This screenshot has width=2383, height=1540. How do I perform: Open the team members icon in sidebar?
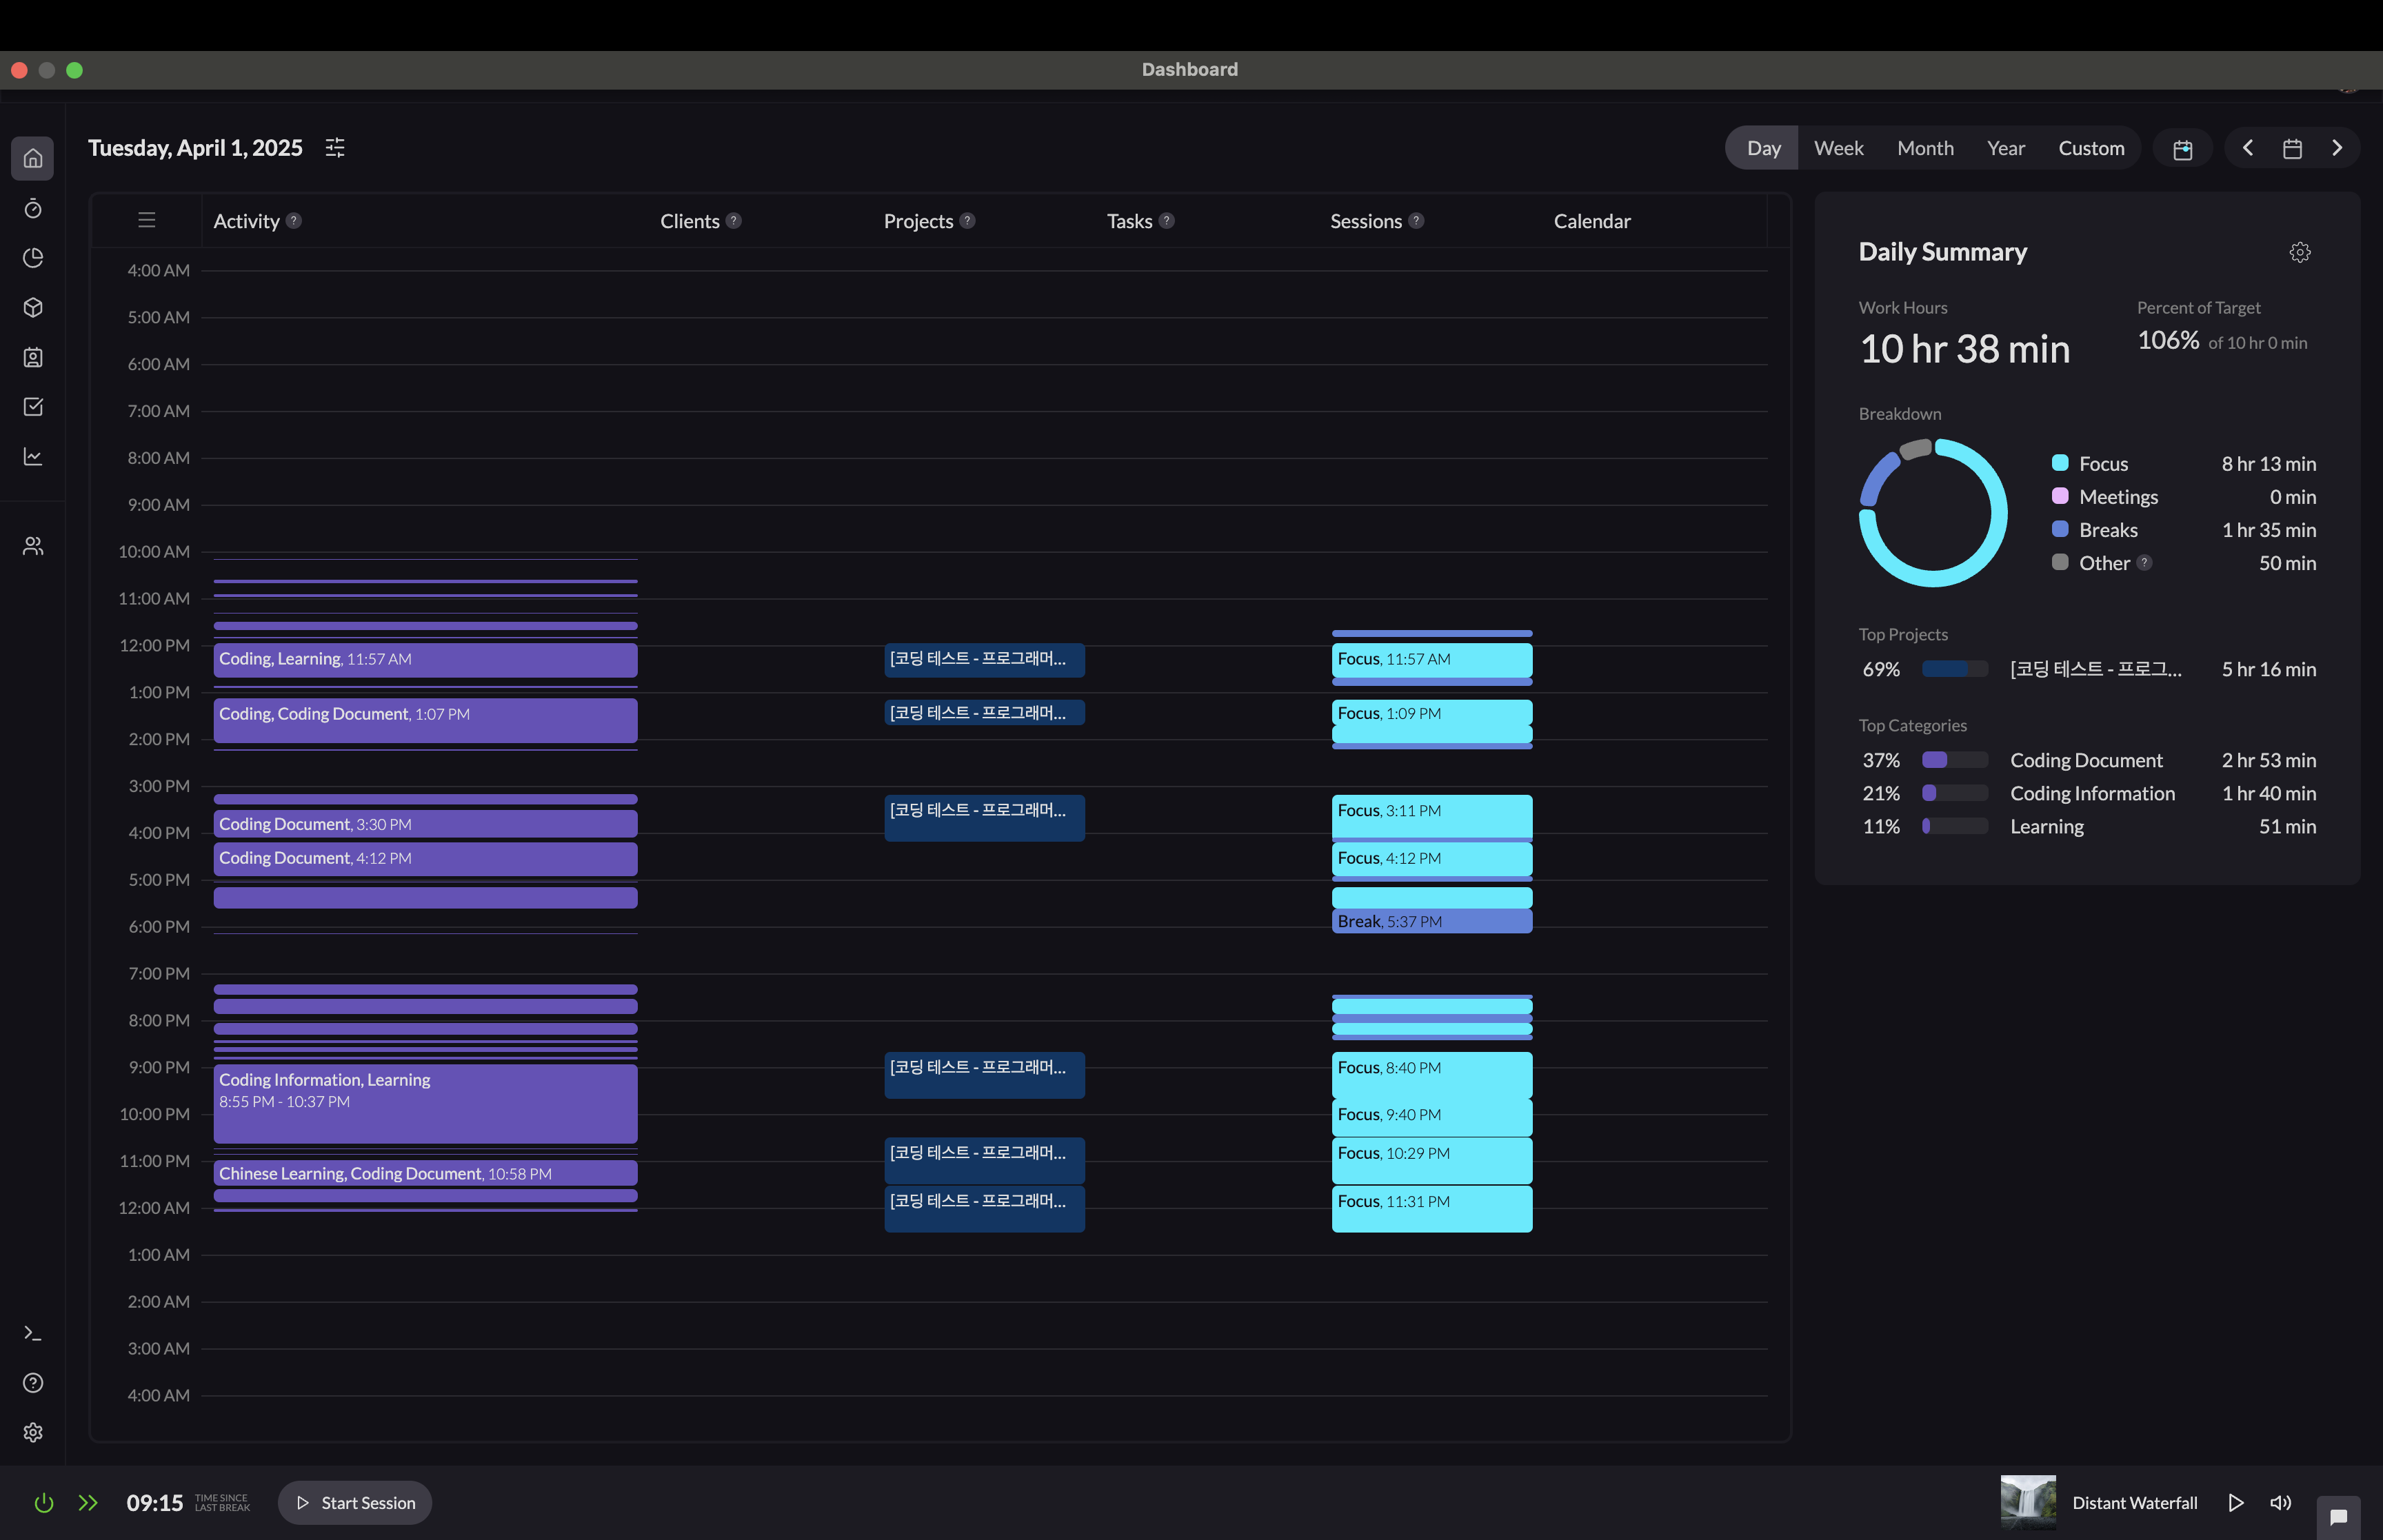[33, 546]
